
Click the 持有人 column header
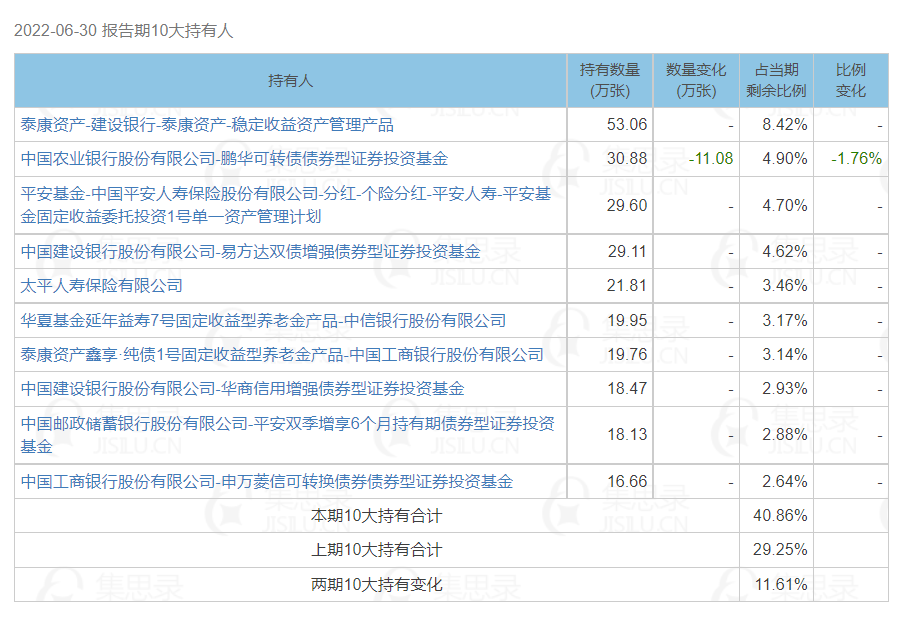pyautogui.click(x=290, y=81)
